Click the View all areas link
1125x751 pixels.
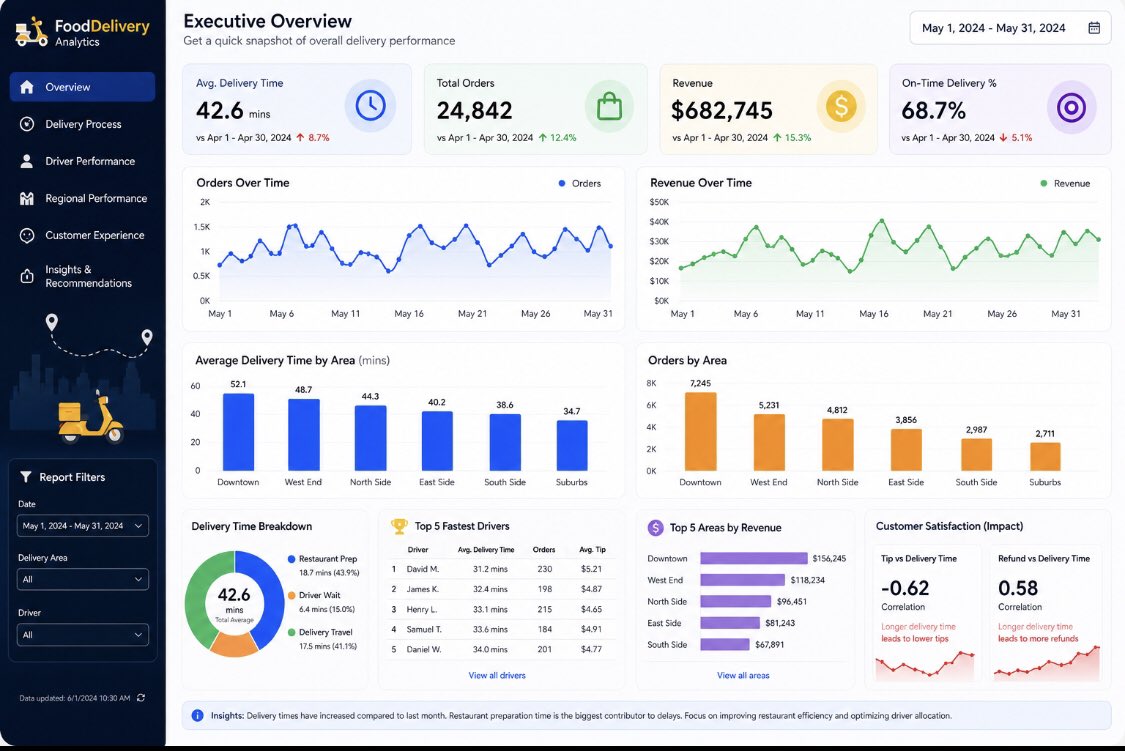(x=743, y=676)
